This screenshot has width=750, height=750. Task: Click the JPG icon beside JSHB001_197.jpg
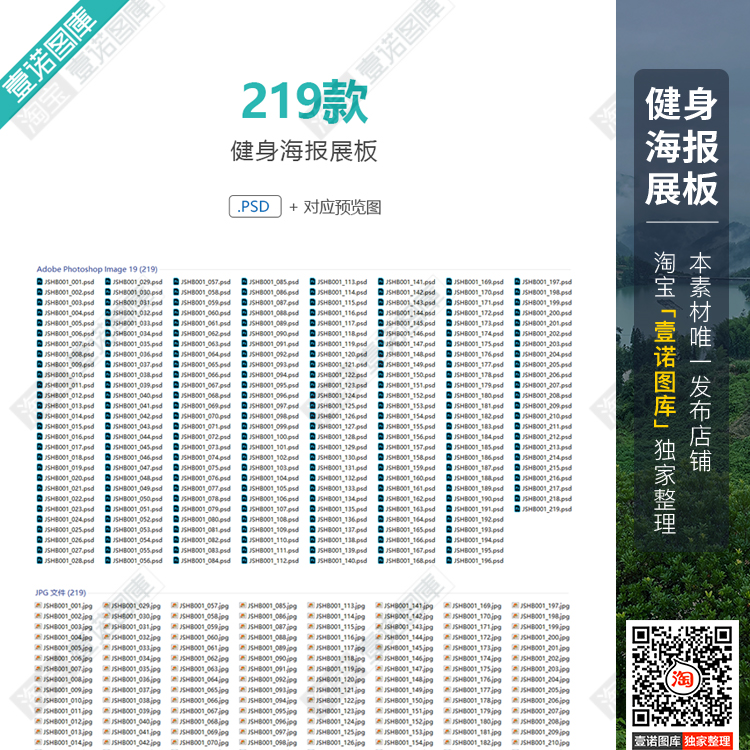point(516,606)
